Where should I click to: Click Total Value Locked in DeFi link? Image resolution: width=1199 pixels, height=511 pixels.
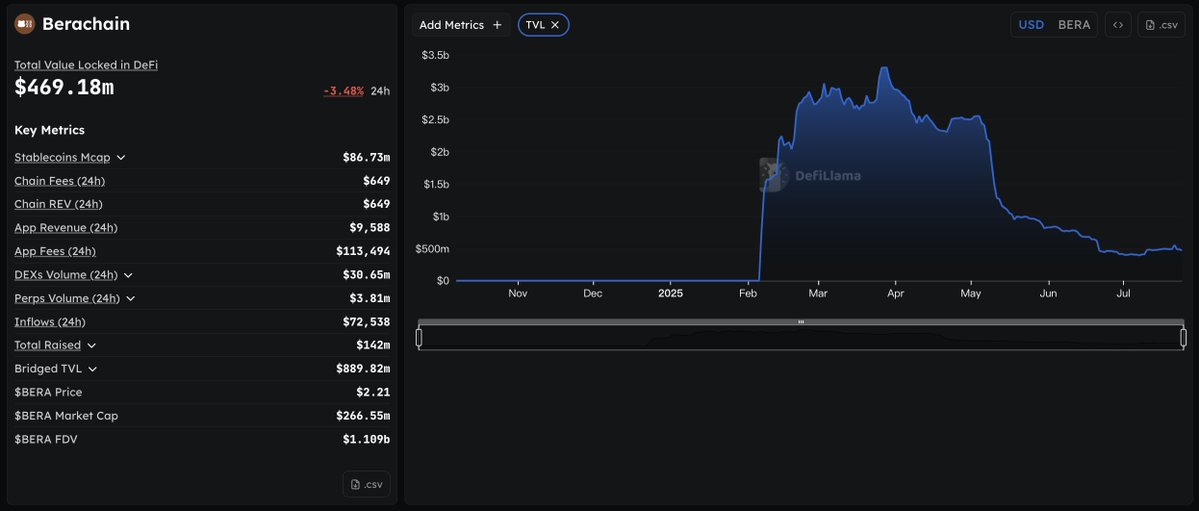tap(86, 65)
